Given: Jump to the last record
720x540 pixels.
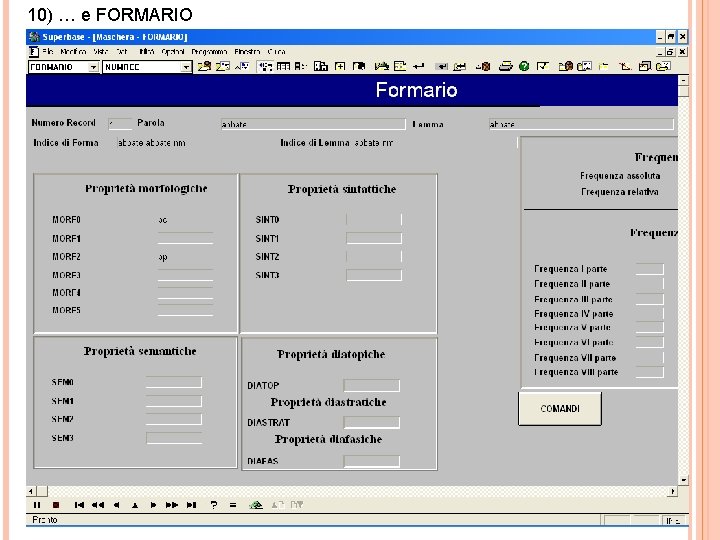Looking at the screenshot, I should [x=191, y=505].
